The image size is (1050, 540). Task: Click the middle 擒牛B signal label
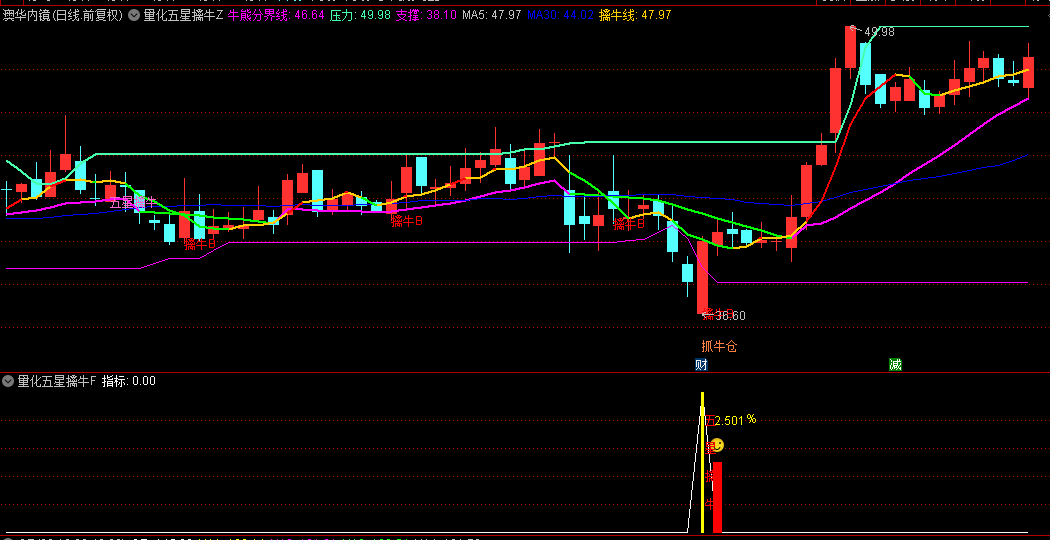[x=406, y=221]
